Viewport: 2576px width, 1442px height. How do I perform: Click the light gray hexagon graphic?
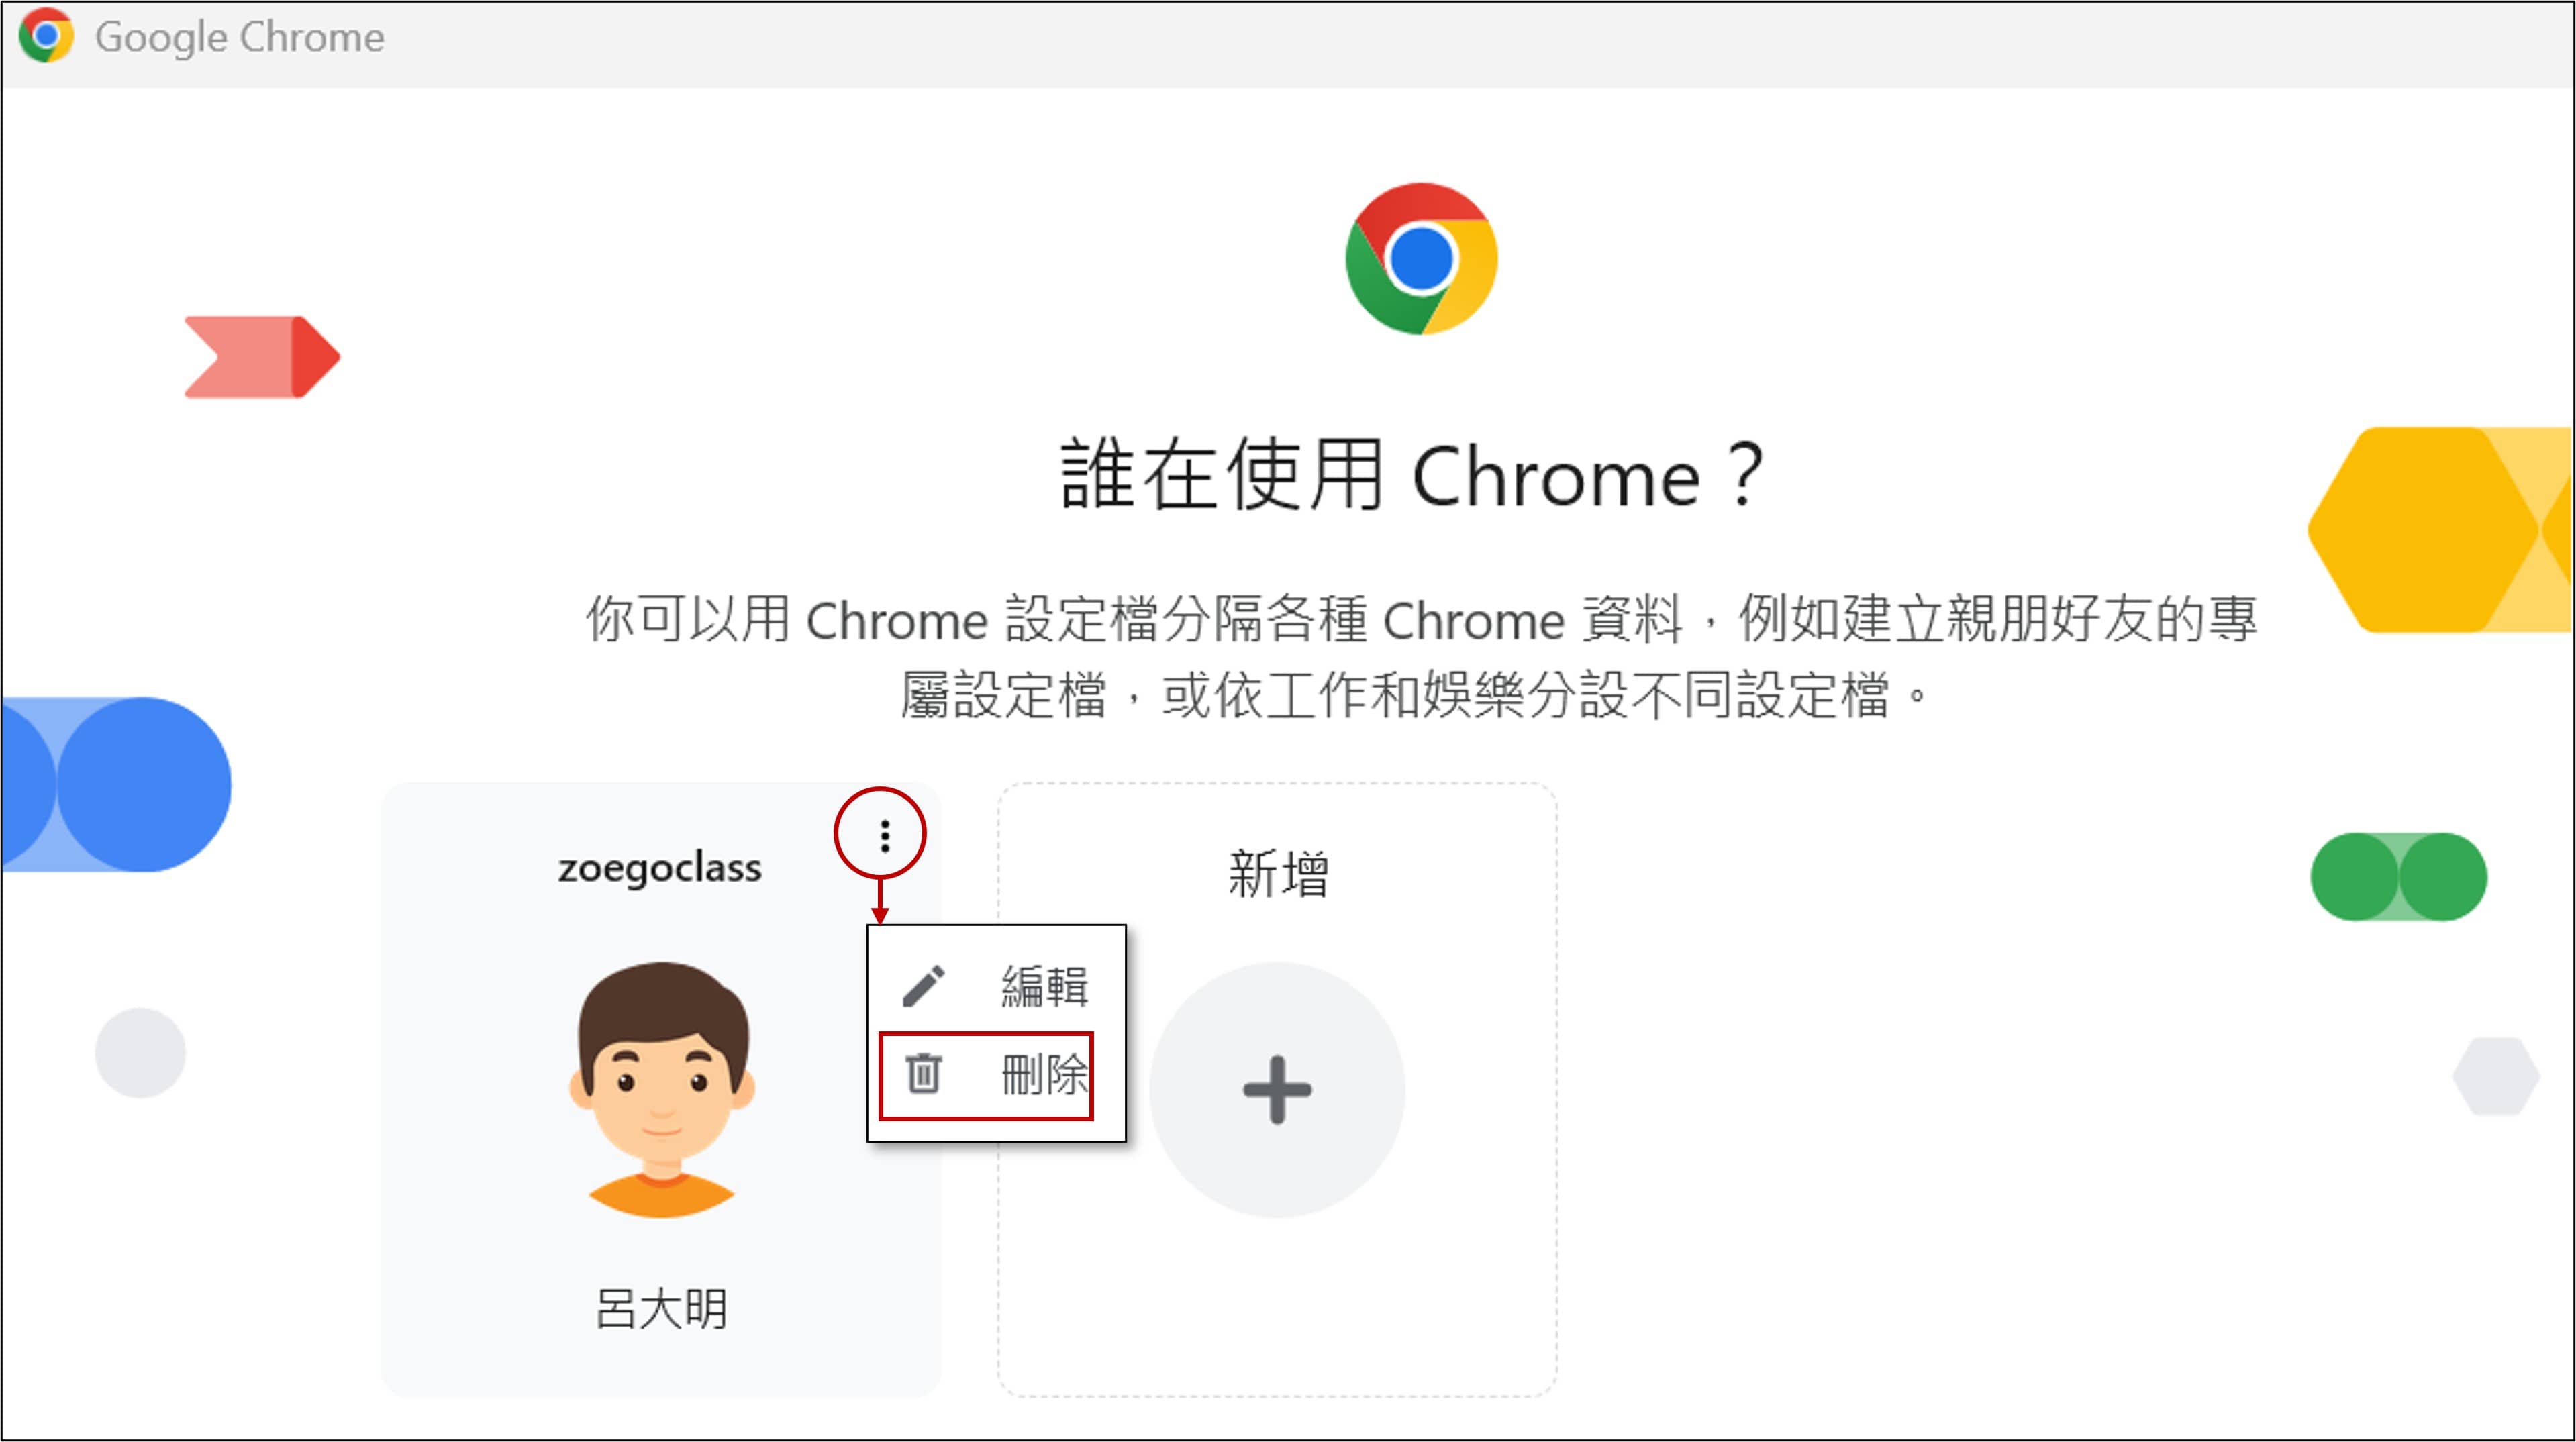[2495, 1076]
